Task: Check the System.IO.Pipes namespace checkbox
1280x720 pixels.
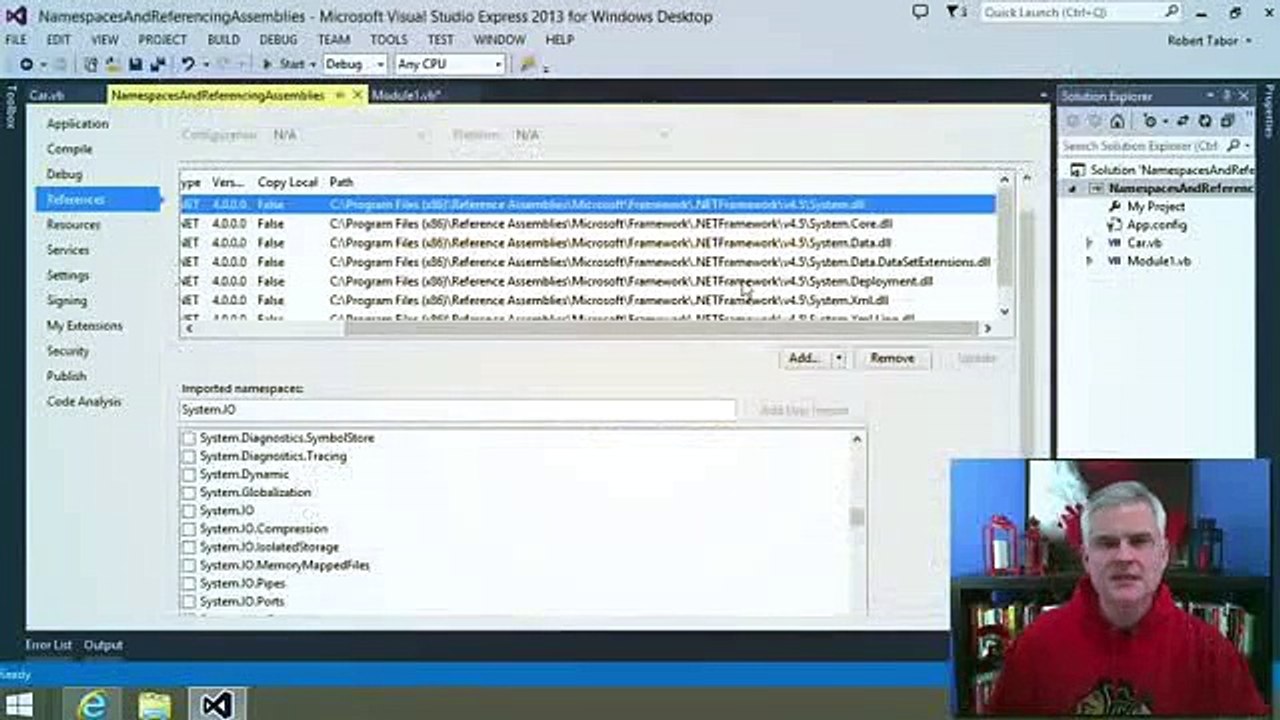Action: click(188, 583)
